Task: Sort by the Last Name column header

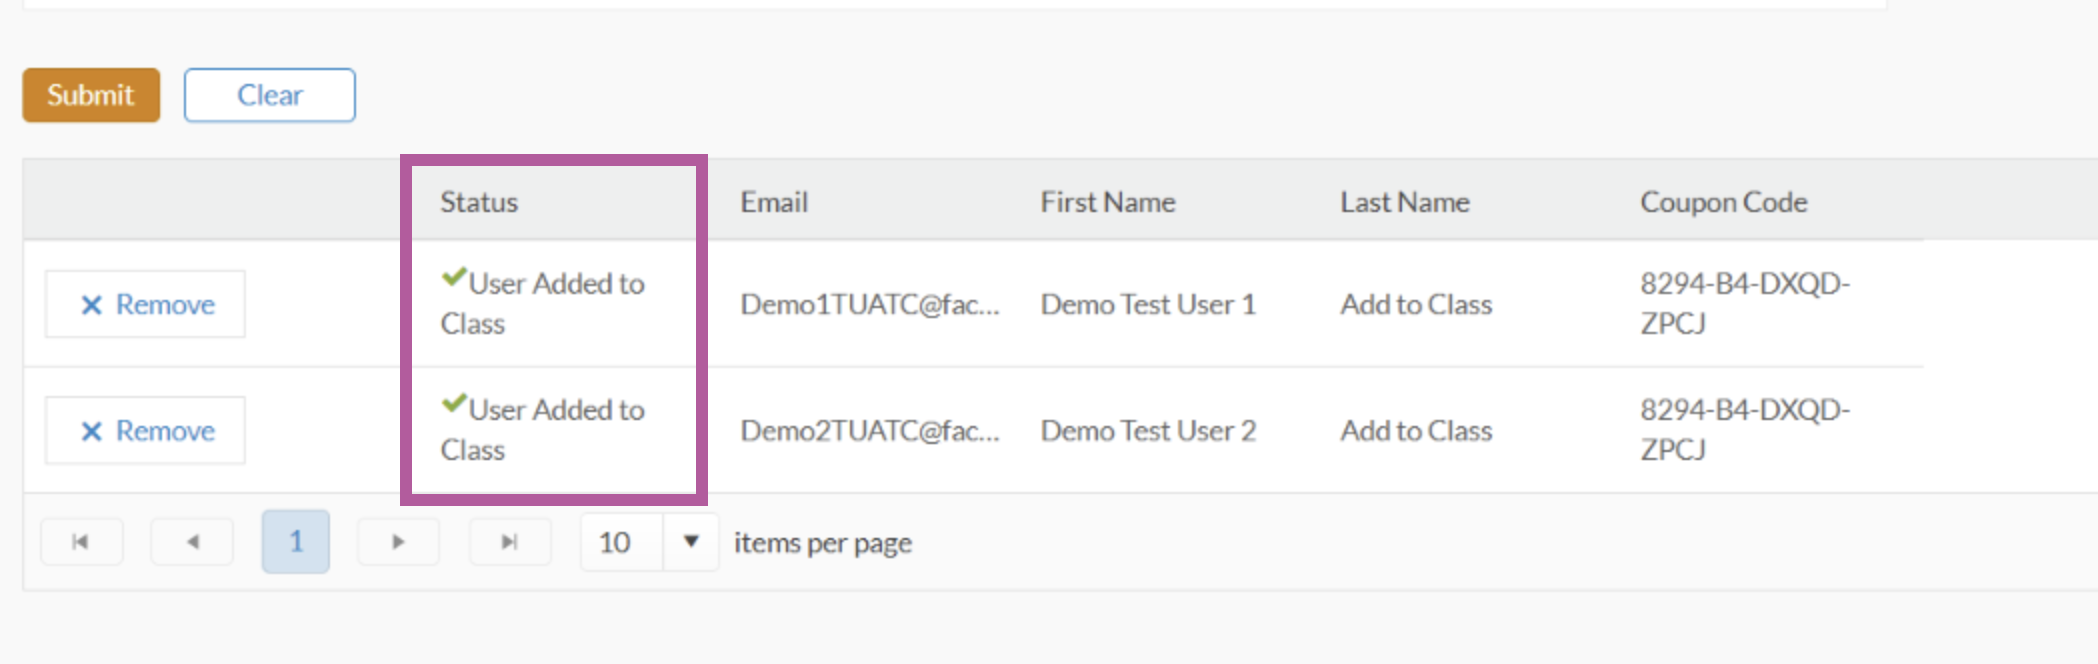Action: tap(1405, 202)
